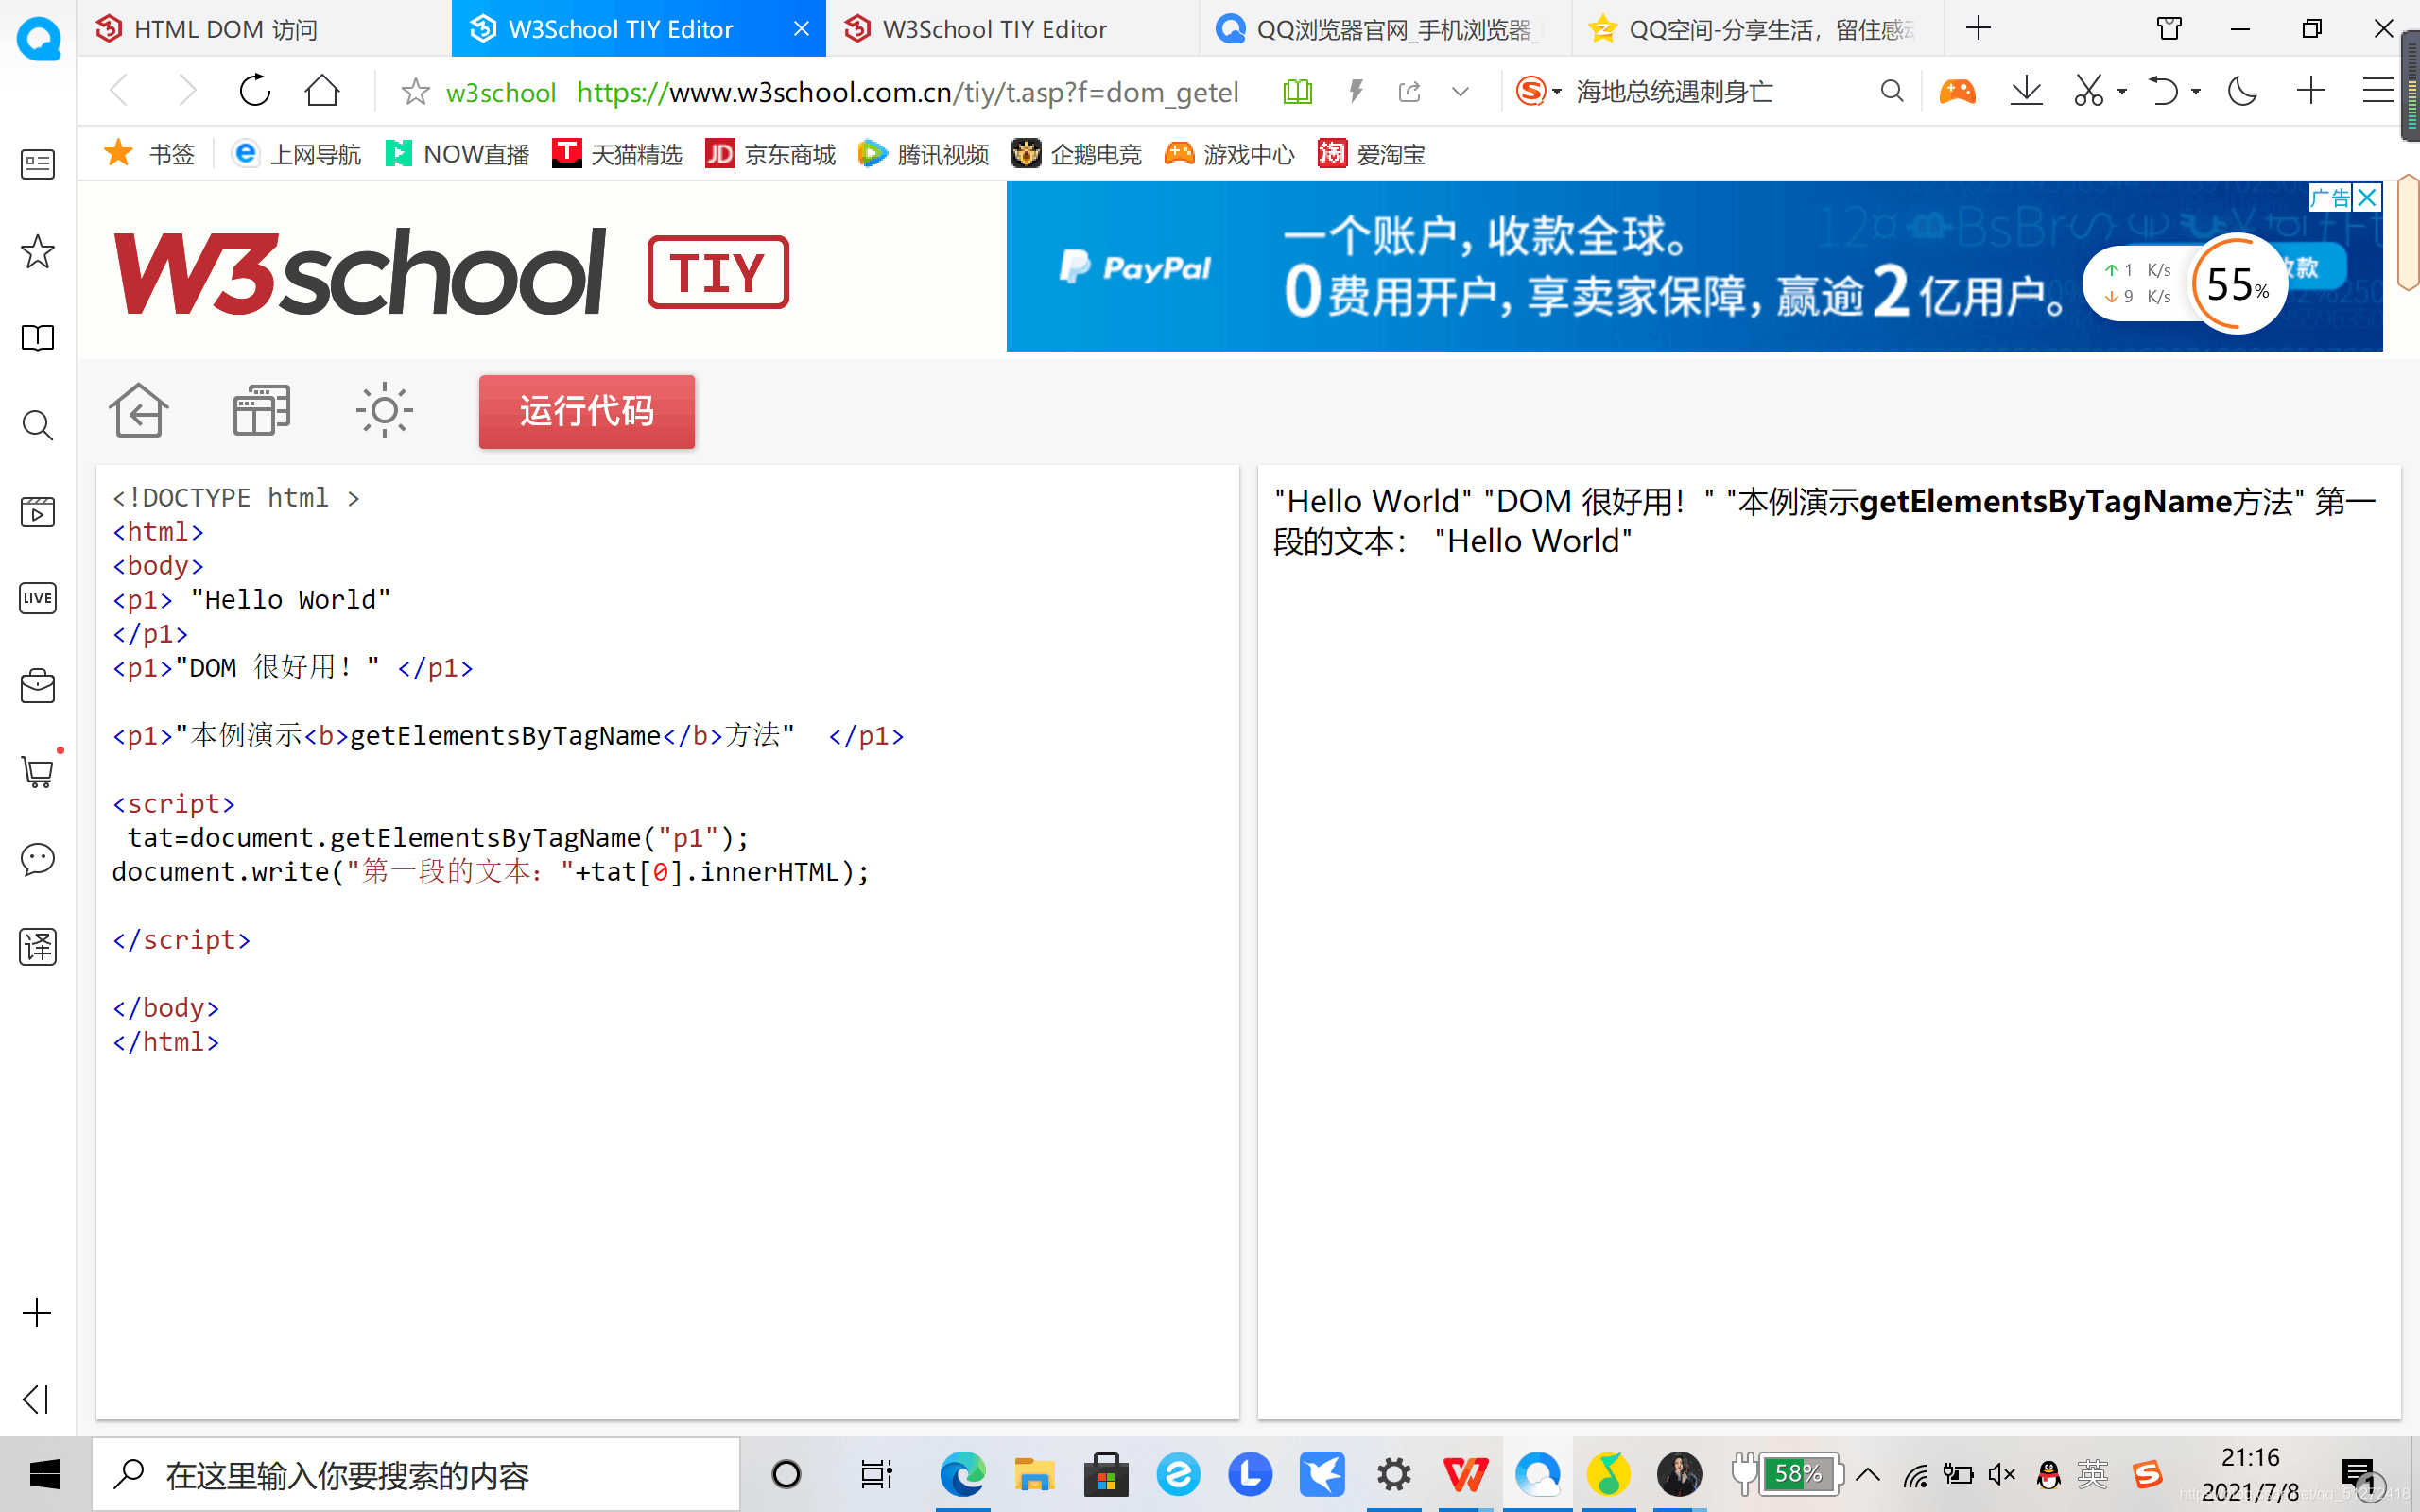2420x1512 pixels.
Task: Click the search magnifier button
Action: tap(1891, 92)
